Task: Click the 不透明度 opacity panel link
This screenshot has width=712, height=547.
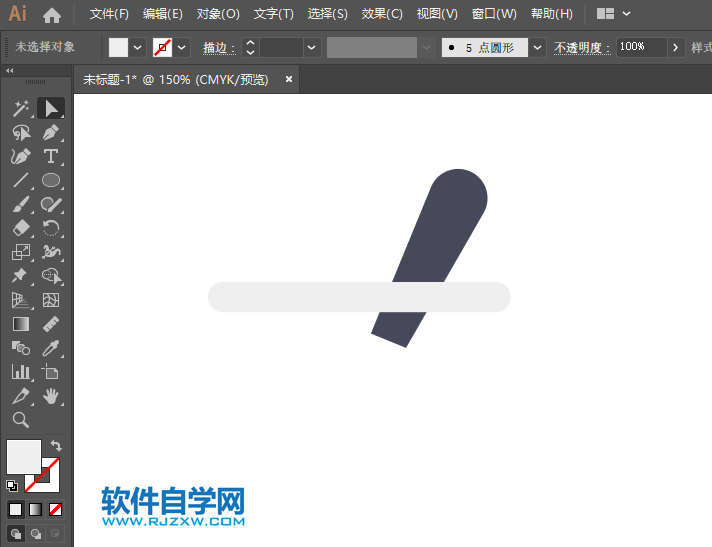Action: click(x=582, y=48)
